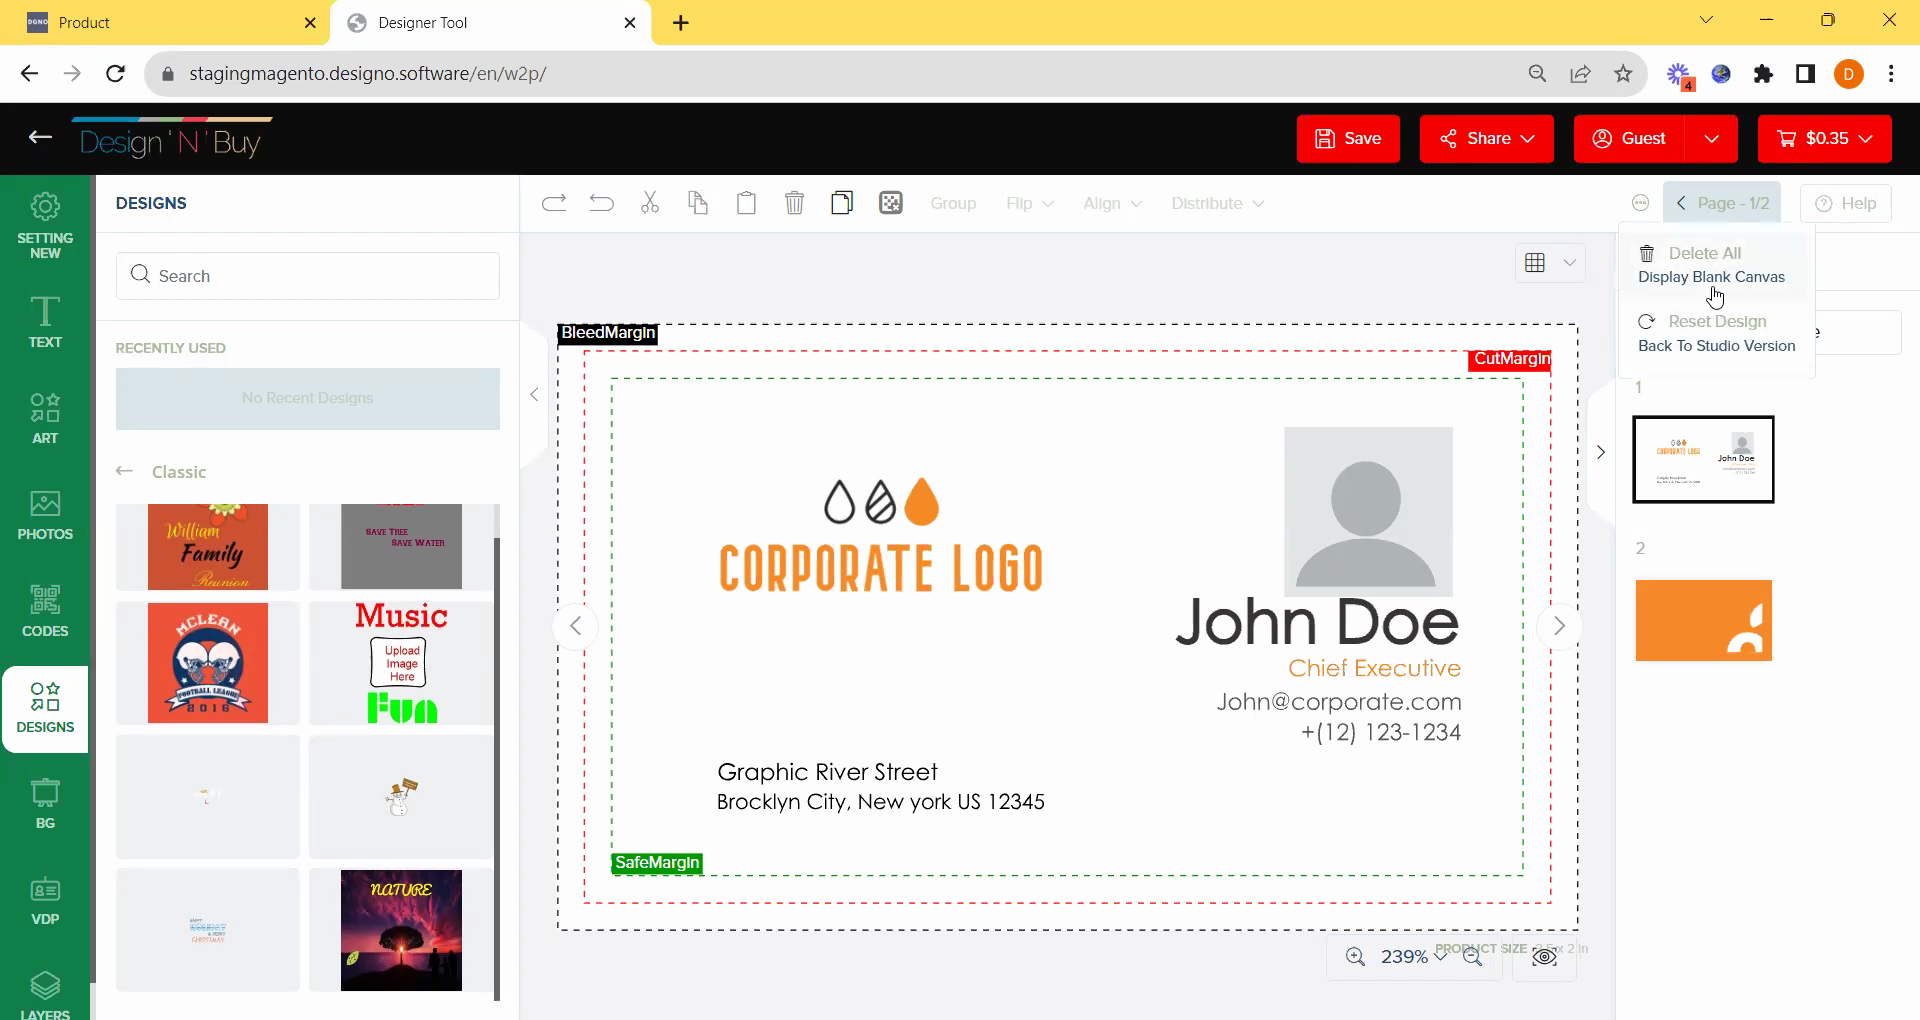This screenshot has height=1020, width=1920.
Task: Expand the Share dropdown
Action: click(1487, 138)
